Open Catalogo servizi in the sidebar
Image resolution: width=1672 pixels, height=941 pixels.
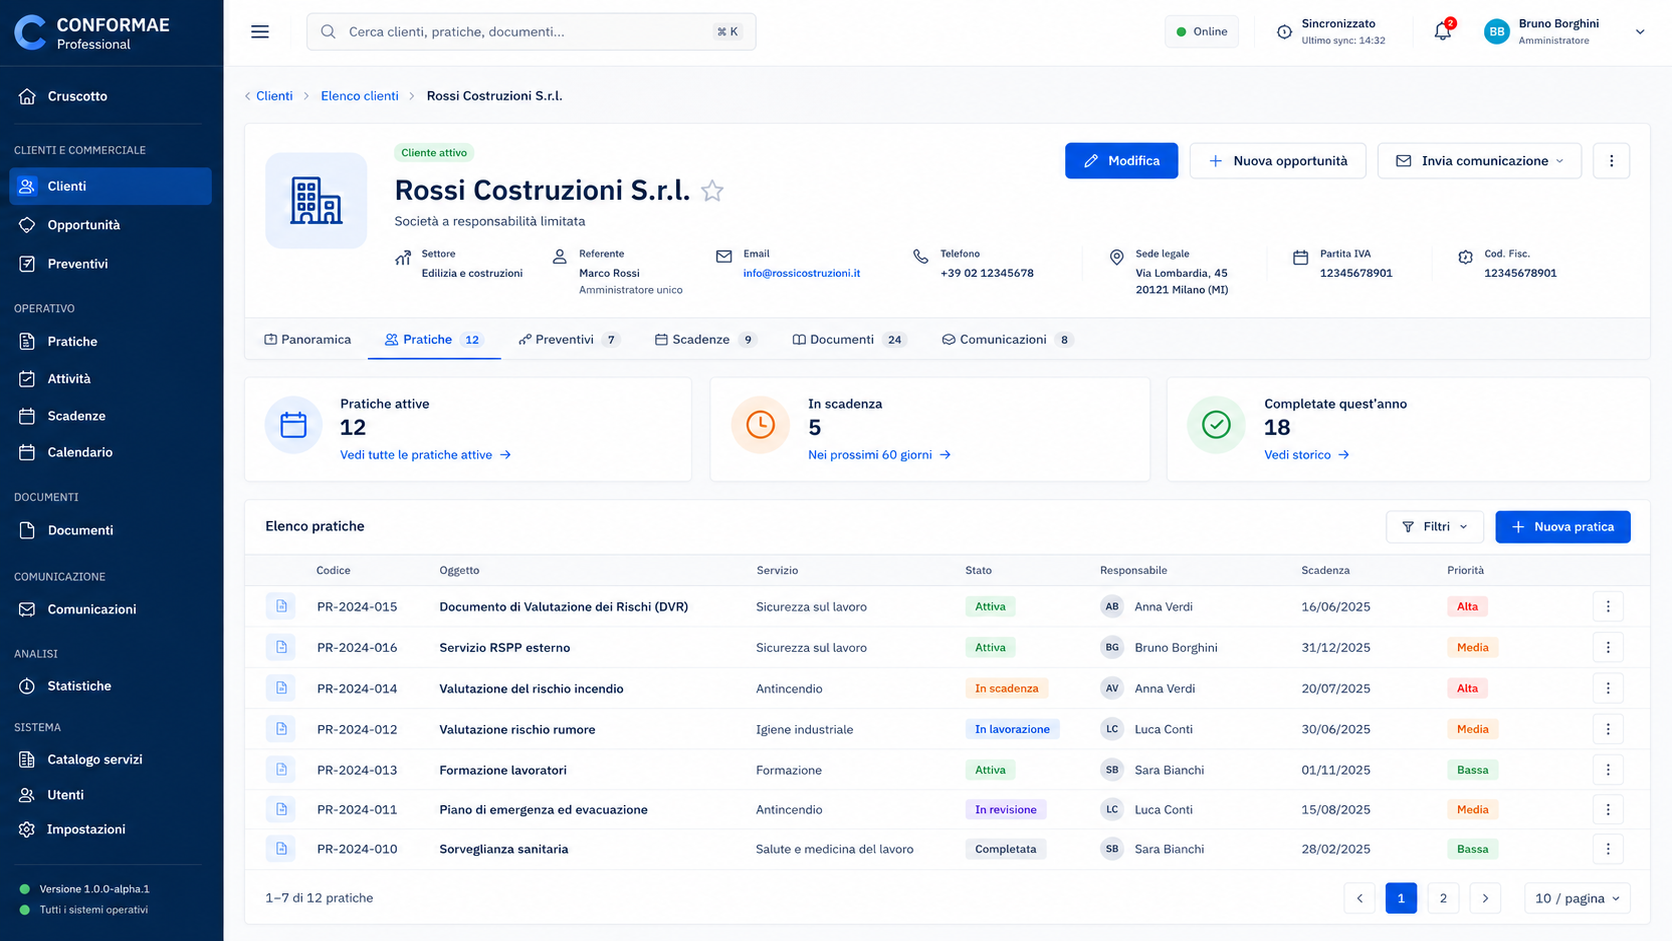(110, 759)
